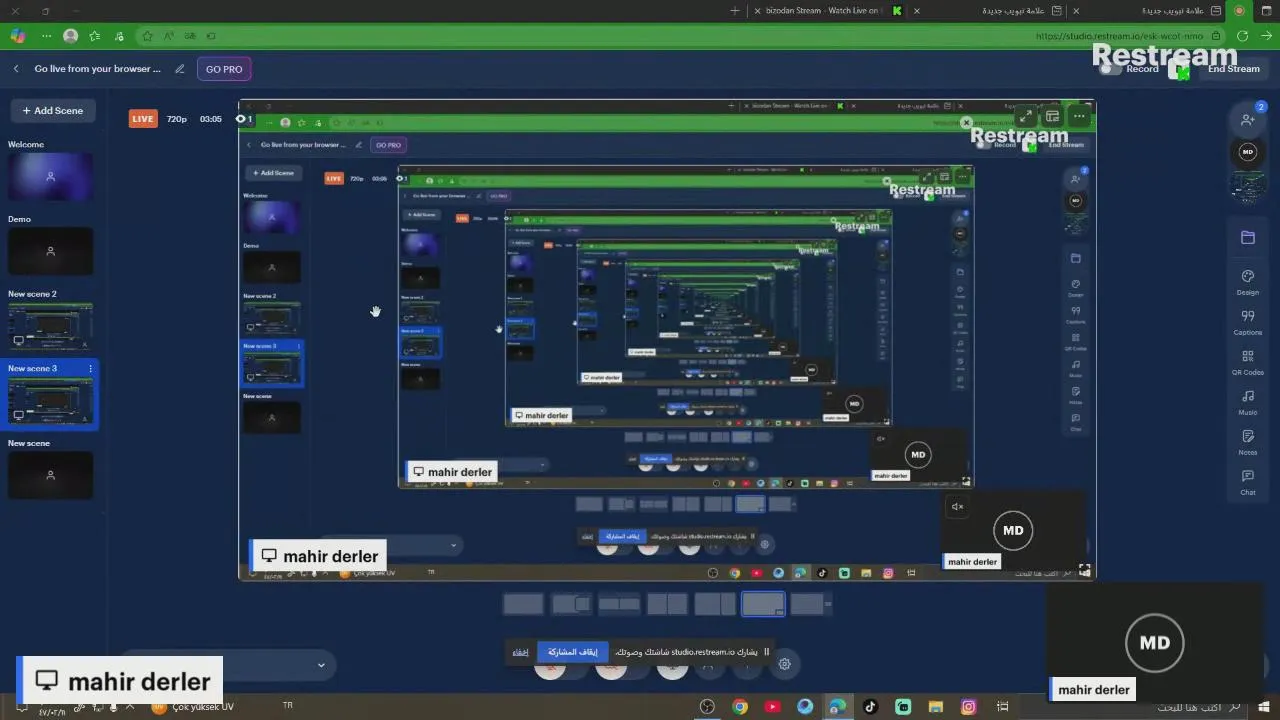The width and height of the screenshot is (1280, 720).
Task: Open the Music panel
Action: pyautogui.click(x=1247, y=402)
